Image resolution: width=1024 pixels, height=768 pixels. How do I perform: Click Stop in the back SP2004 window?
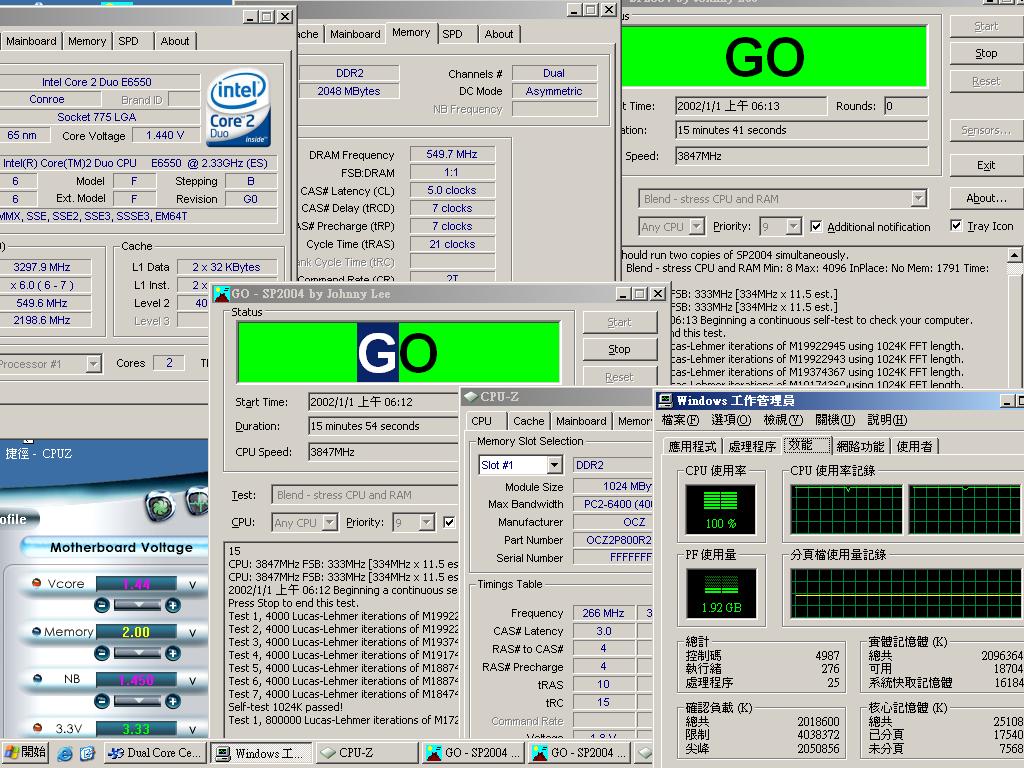985,54
